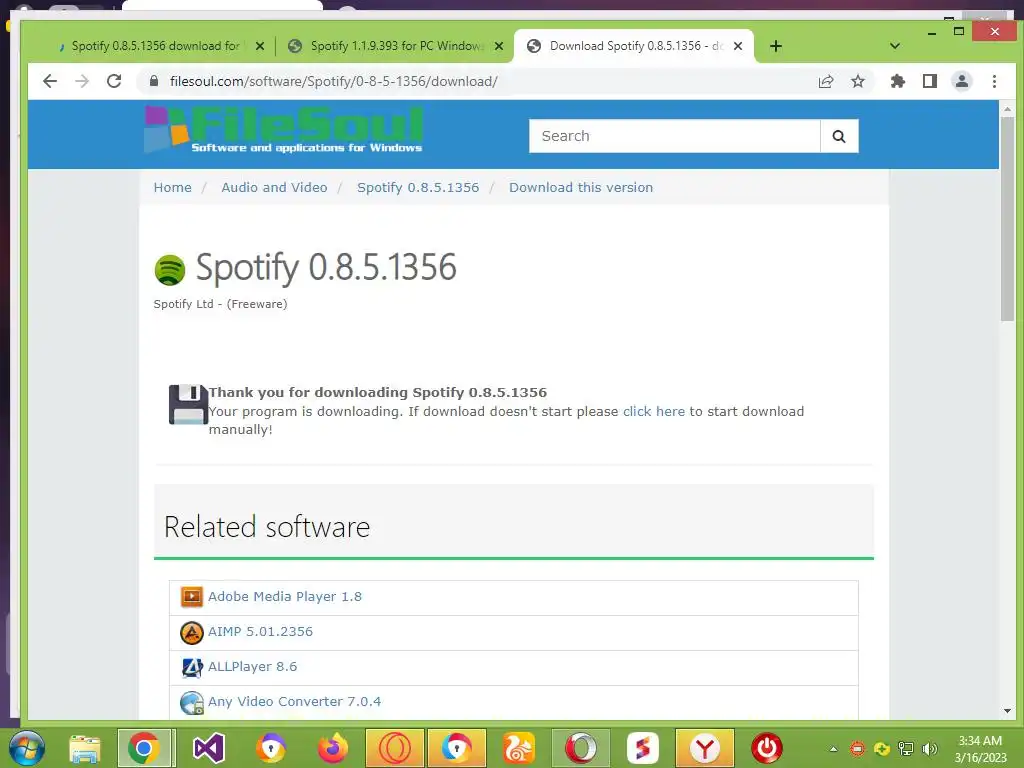Open 'ALLPlayer 8.6' link

coord(252,667)
